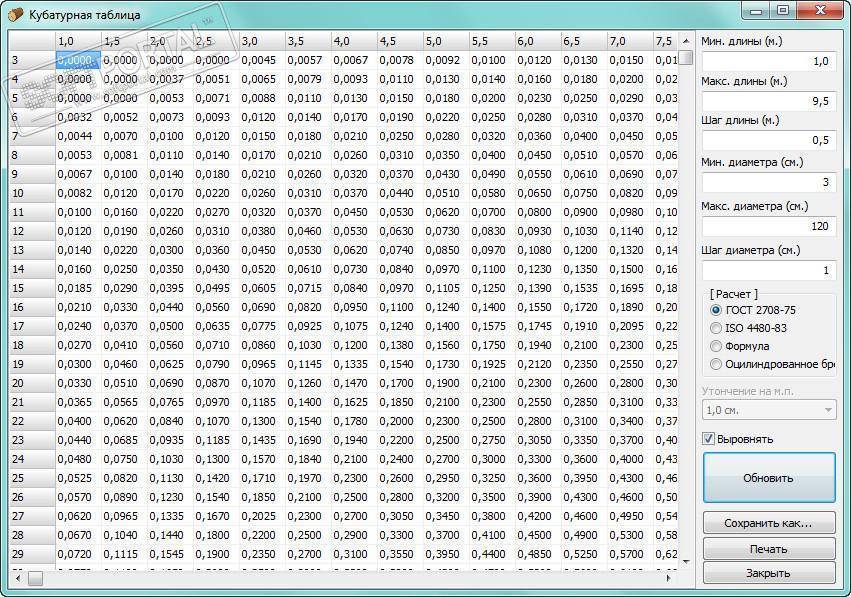851x597 pixels.
Task: Select row header 20
Action: tap(32, 383)
